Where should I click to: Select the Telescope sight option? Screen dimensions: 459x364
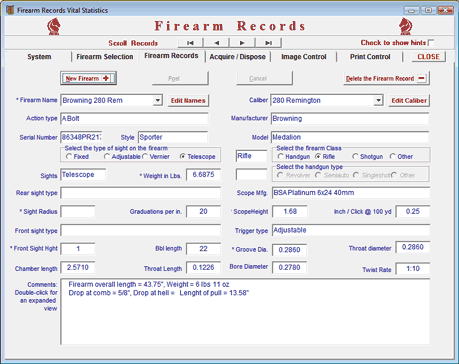(x=183, y=156)
